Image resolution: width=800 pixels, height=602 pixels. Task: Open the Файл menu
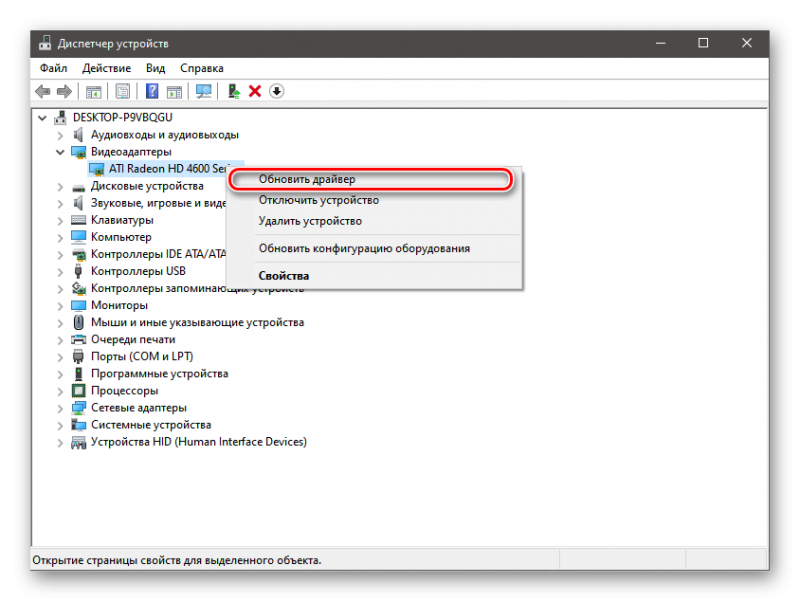coord(54,68)
